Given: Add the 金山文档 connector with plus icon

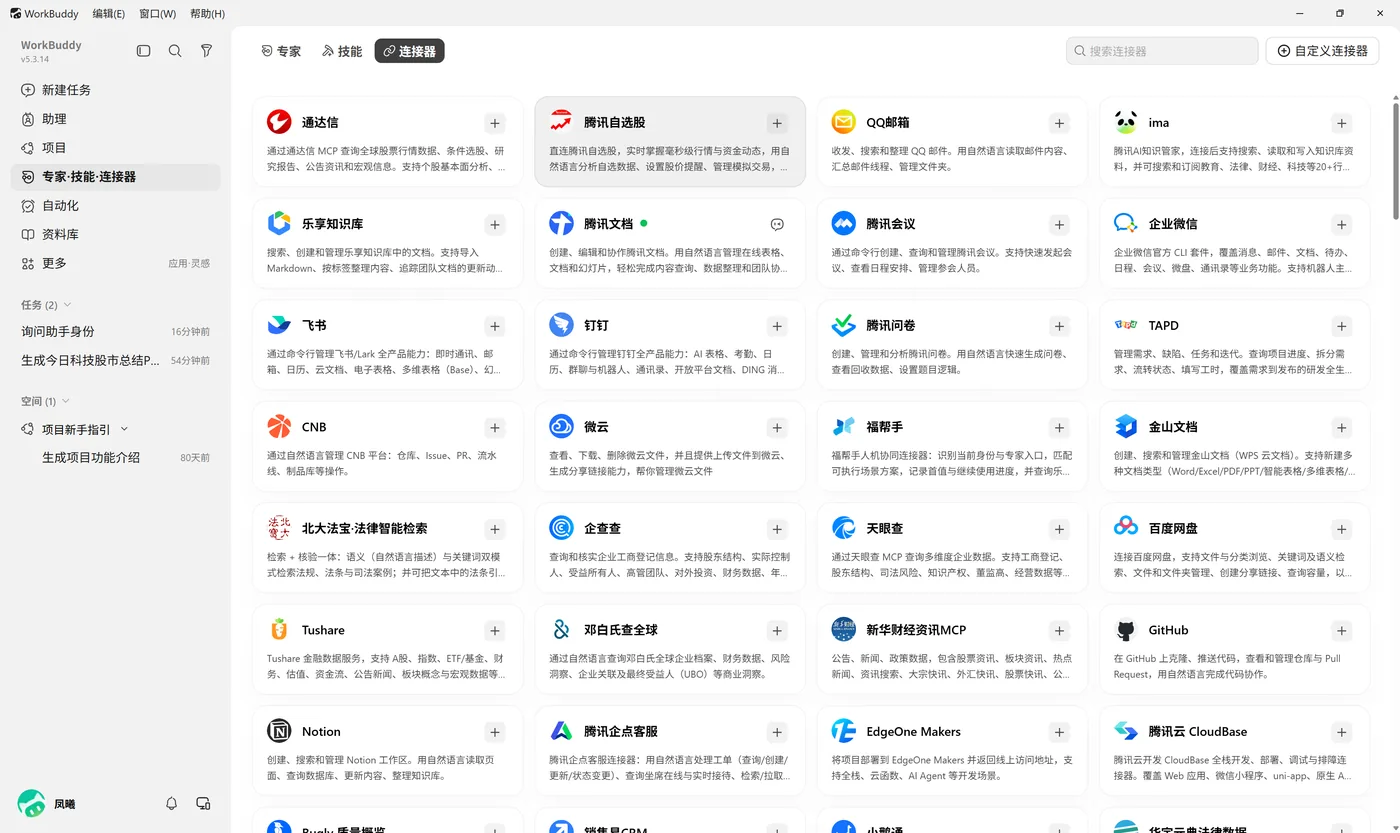Looking at the screenshot, I should pyautogui.click(x=1342, y=428).
